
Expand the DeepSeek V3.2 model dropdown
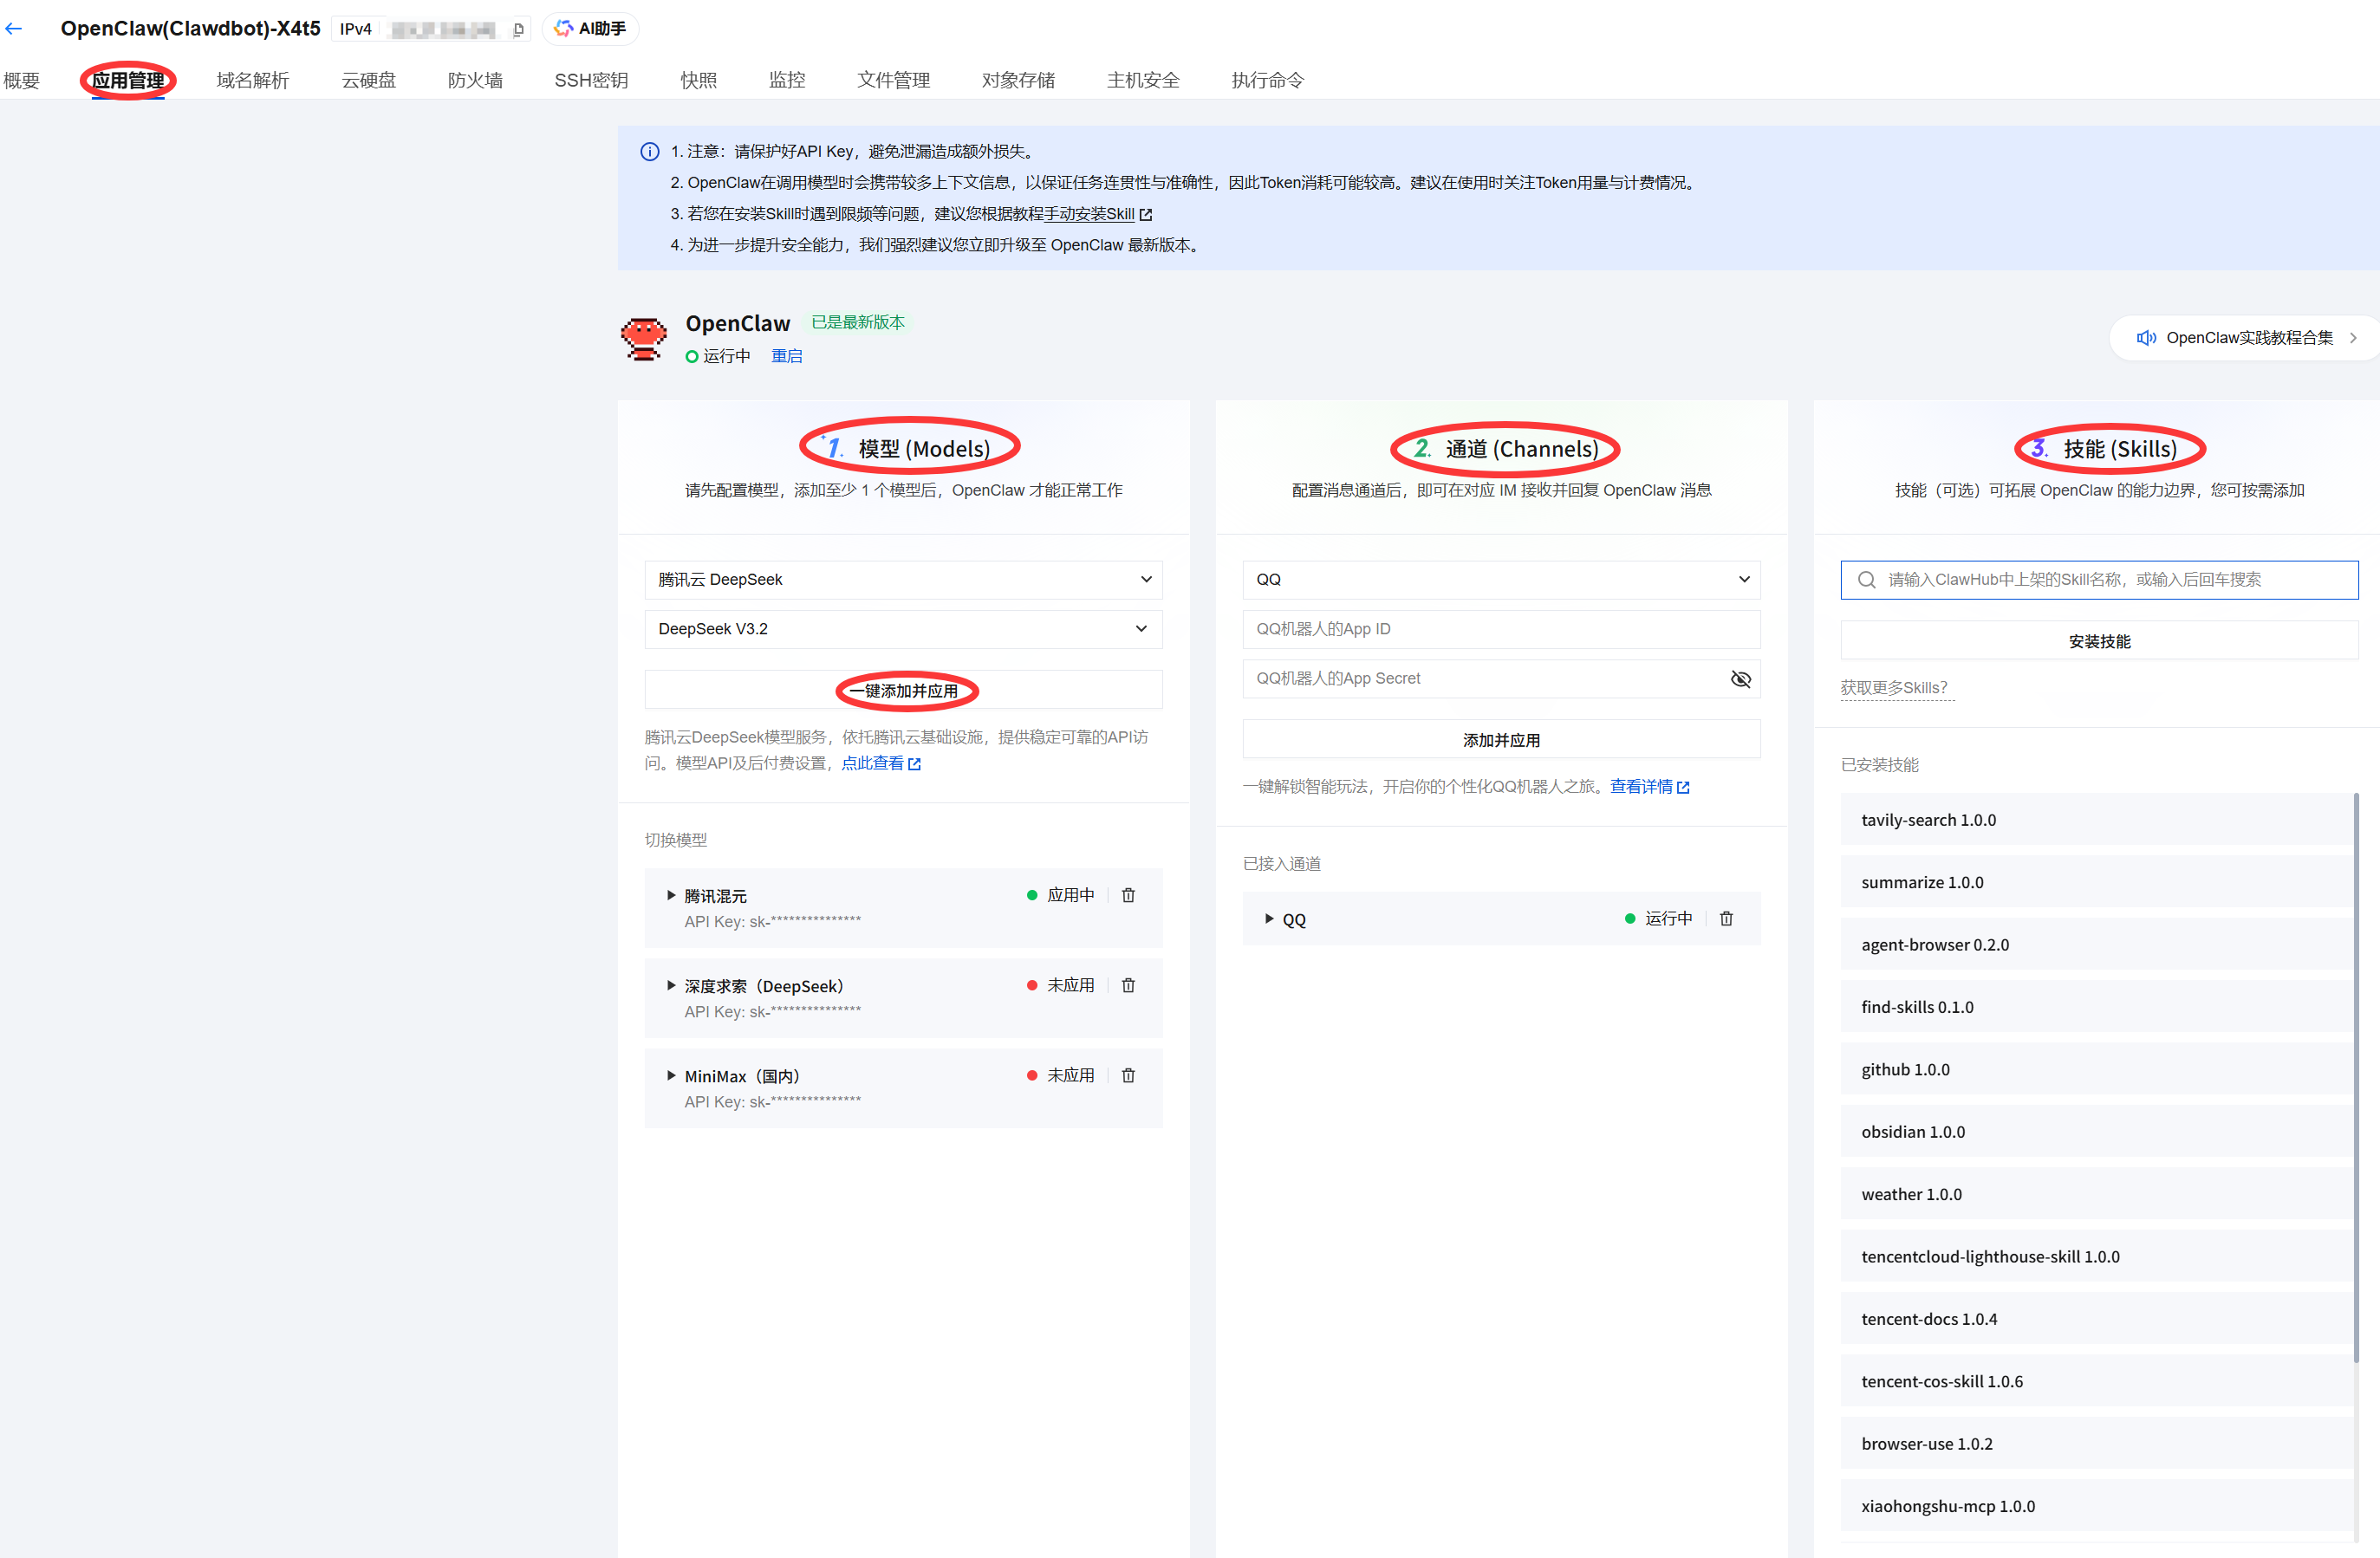(x=903, y=629)
